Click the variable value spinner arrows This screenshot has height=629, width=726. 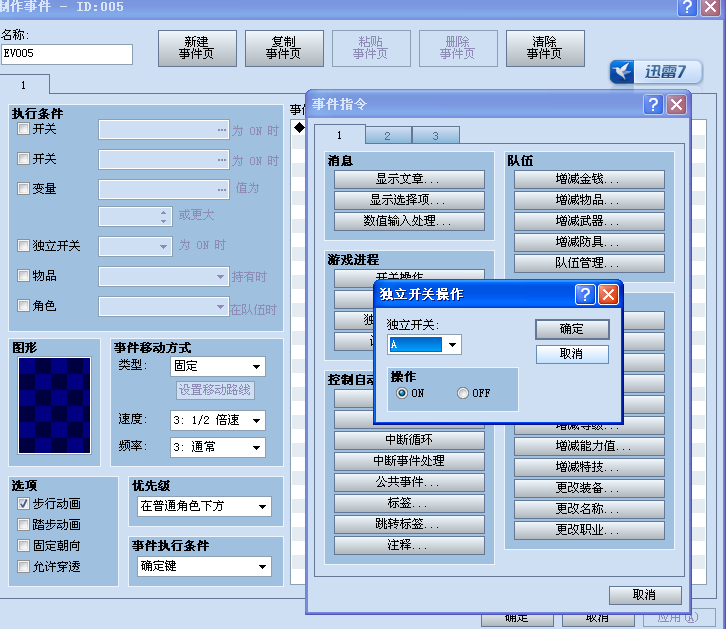pyautogui.click(x=163, y=217)
